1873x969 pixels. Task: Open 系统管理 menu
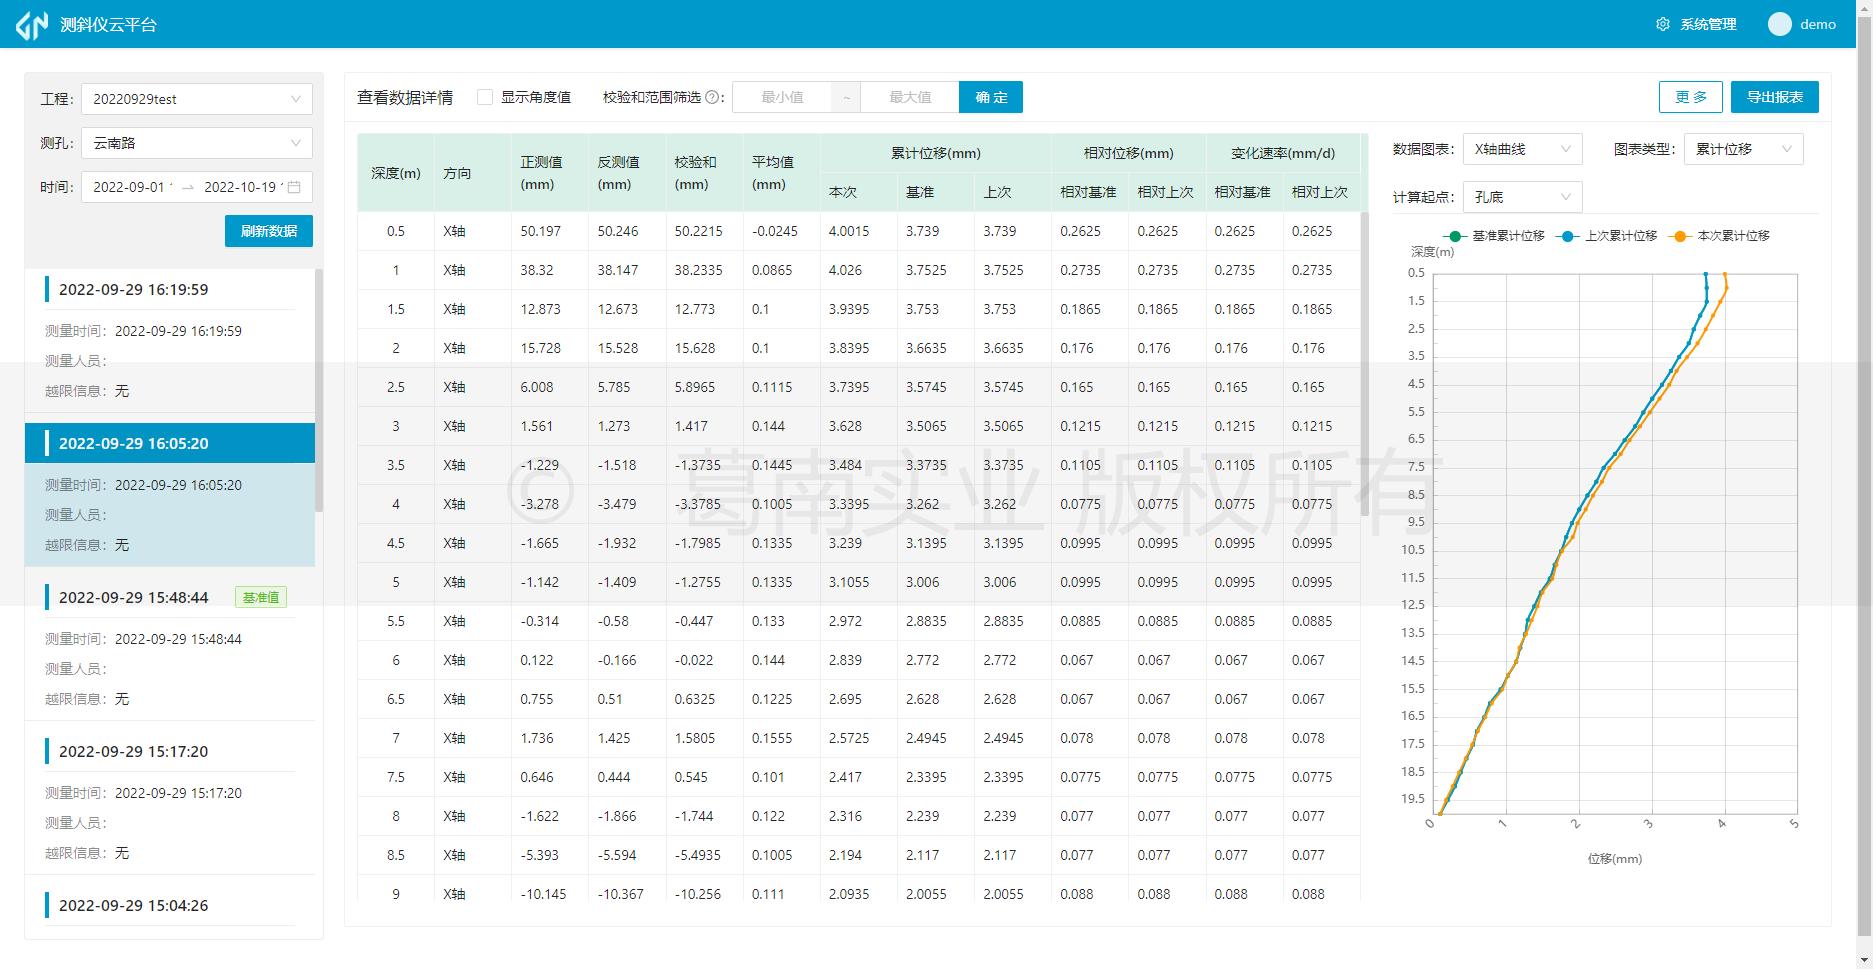(x=1708, y=24)
